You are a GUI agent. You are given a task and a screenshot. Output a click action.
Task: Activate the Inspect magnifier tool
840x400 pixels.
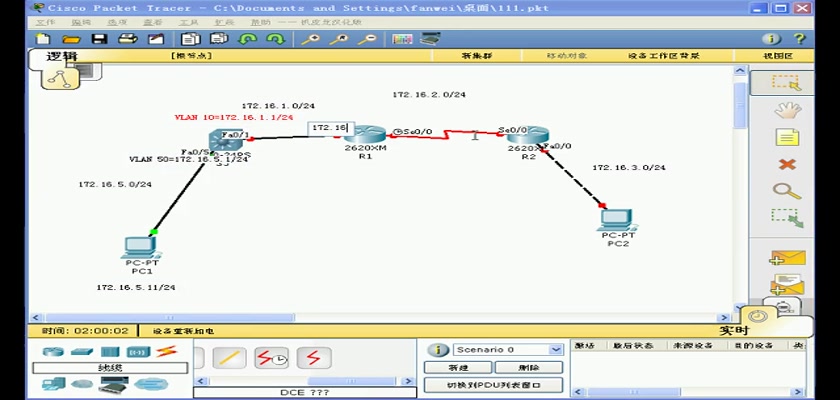pyautogui.click(x=787, y=190)
